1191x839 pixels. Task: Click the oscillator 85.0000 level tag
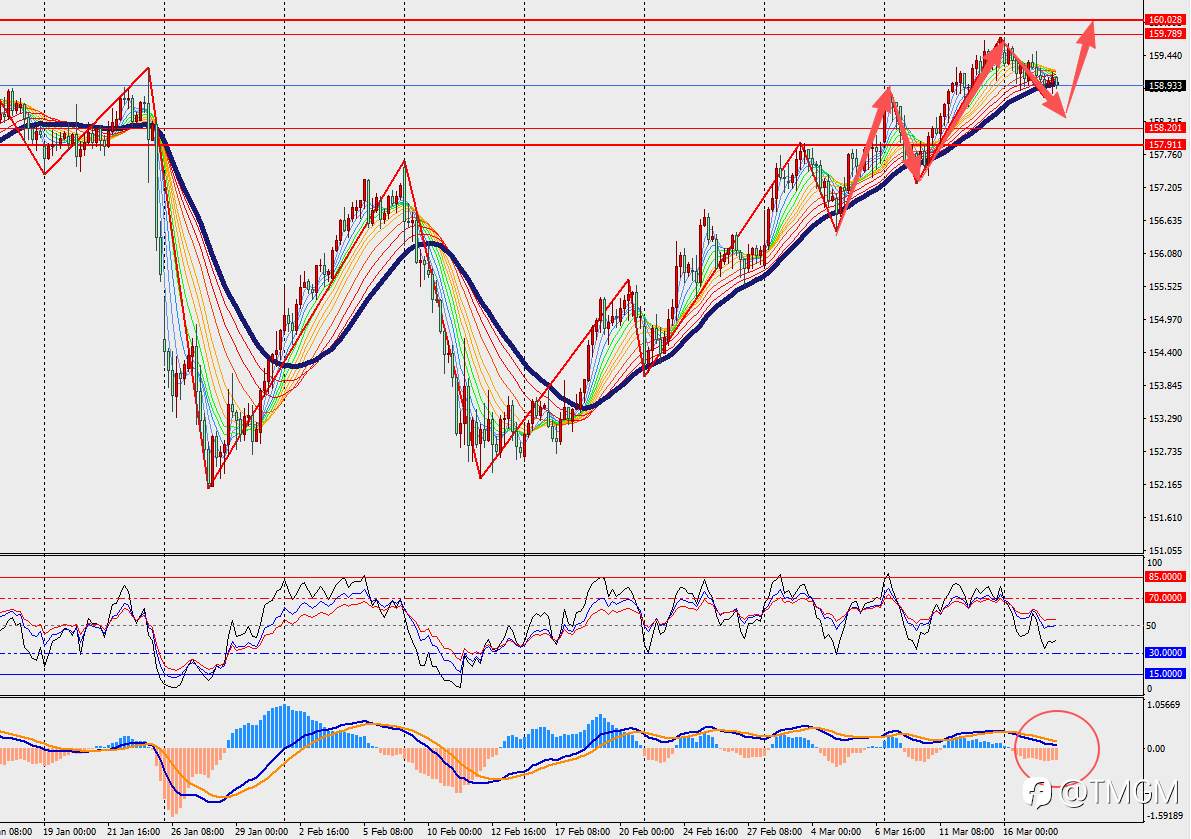1165,577
